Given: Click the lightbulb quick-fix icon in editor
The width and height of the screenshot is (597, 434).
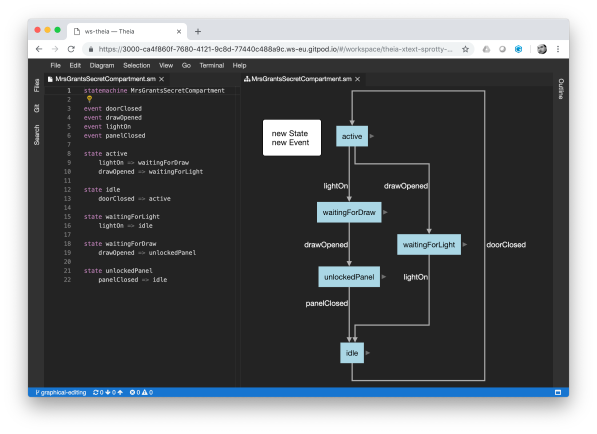Looking at the screenshot, I should pyautogui.click(x=89, y=99).
